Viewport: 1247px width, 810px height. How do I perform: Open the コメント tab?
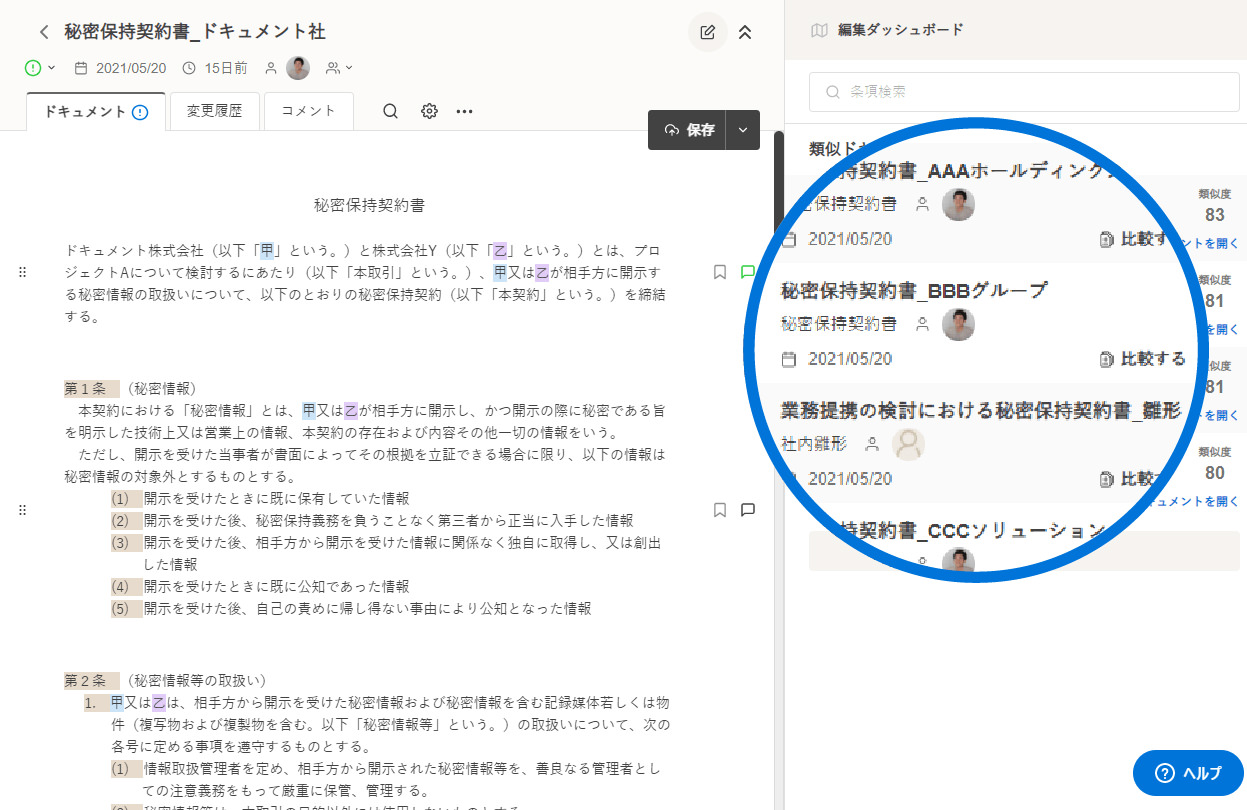tap(308, 111)
